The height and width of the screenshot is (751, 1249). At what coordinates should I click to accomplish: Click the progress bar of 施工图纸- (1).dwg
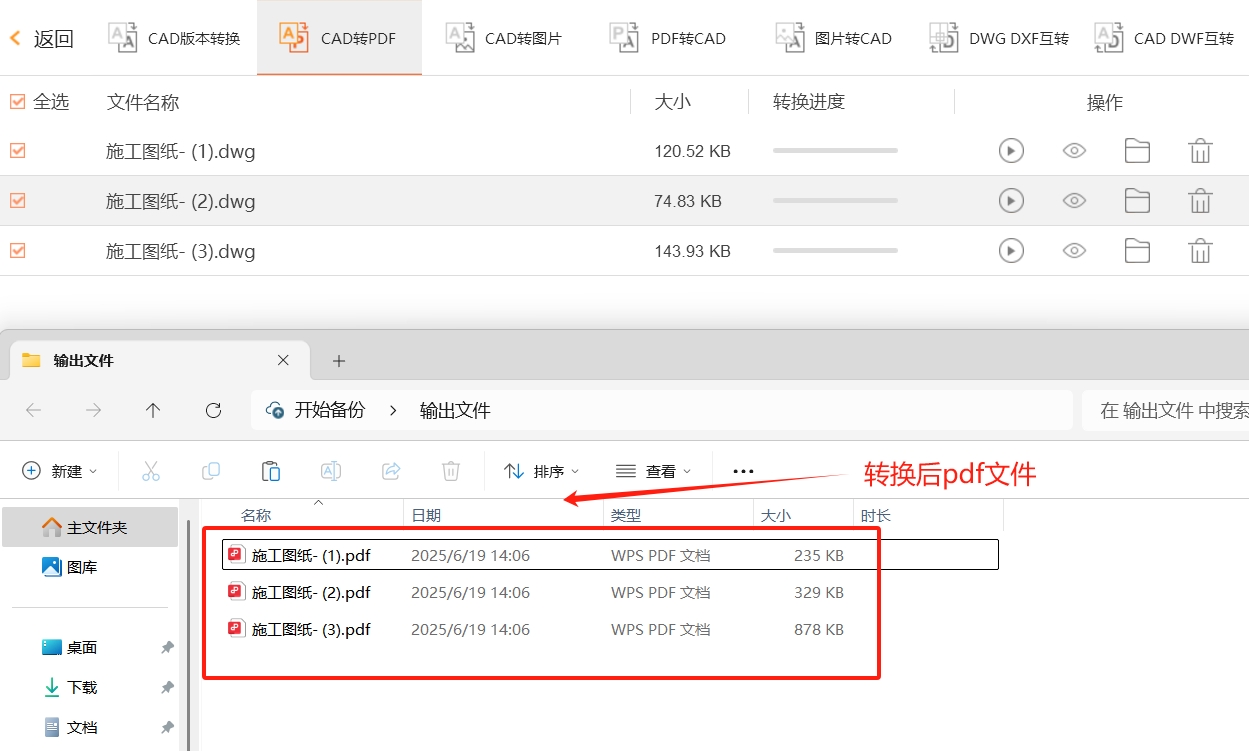point(835,150)
